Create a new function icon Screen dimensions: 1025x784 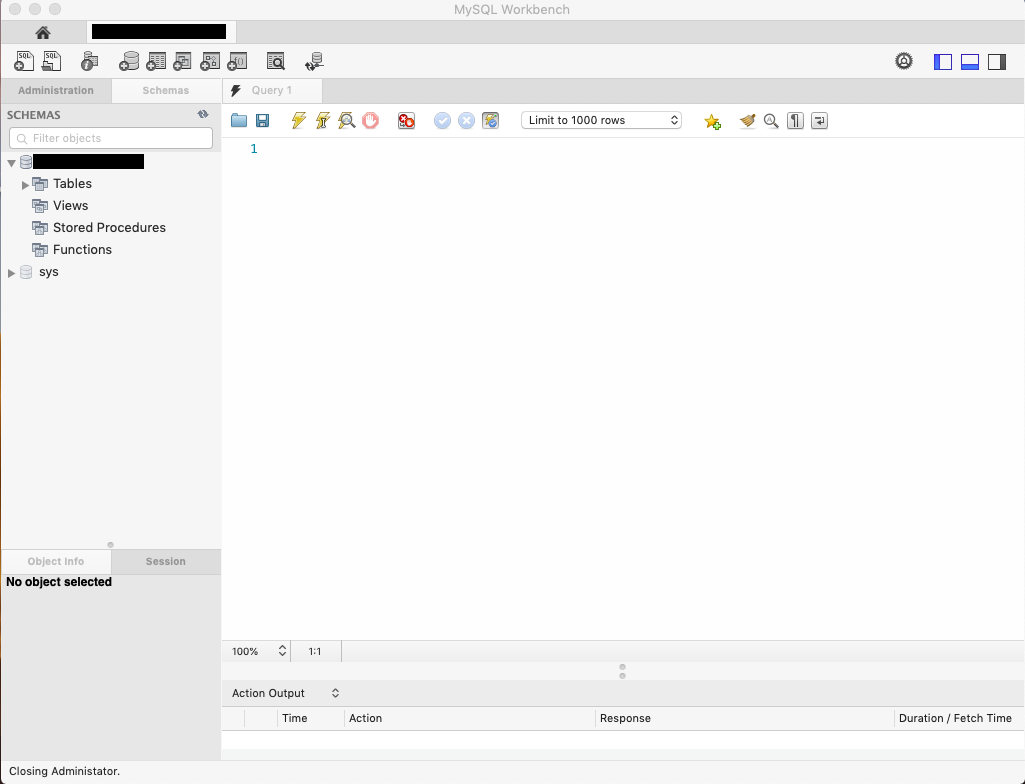click(x=237, y=61)
